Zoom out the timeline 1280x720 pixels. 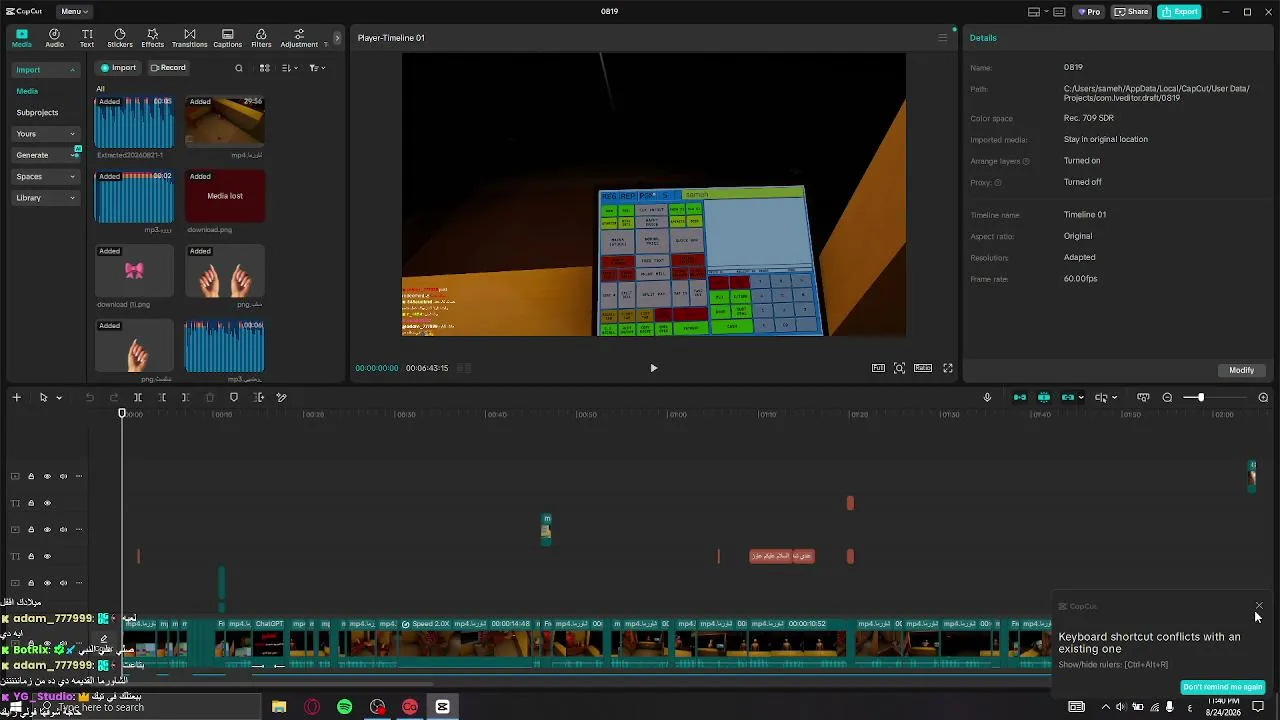point(1167,398)
